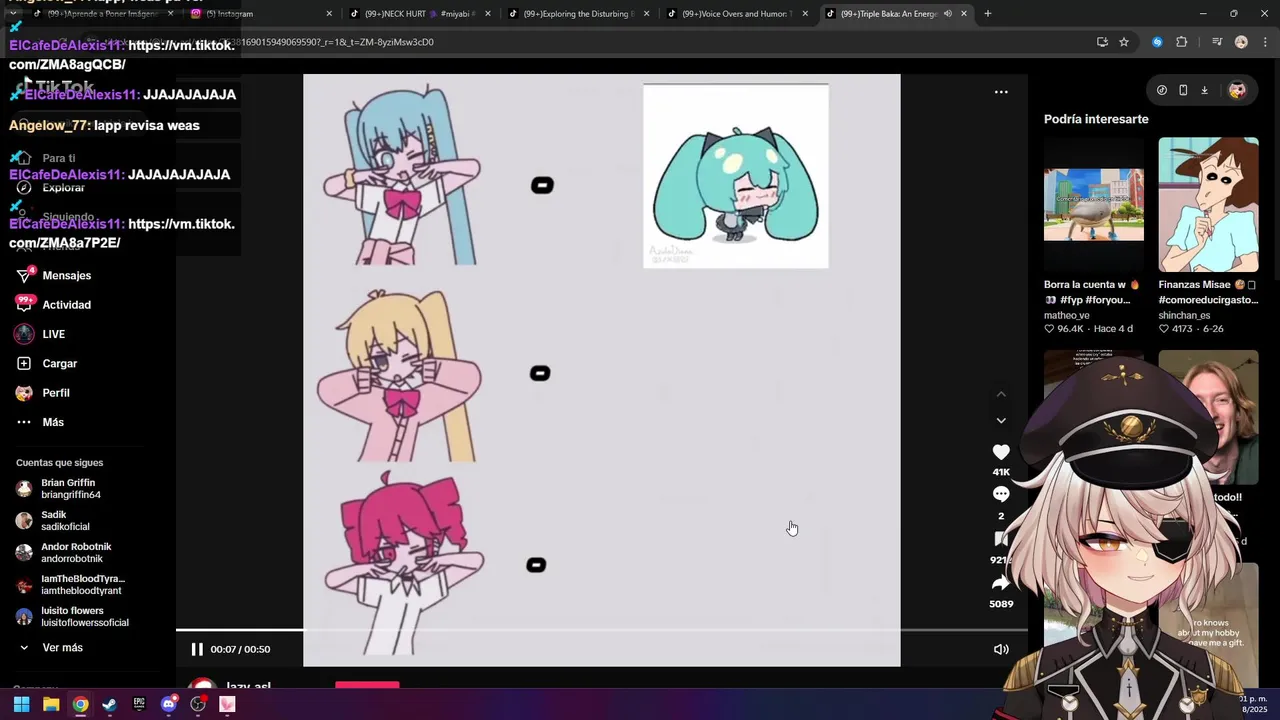1280x720 pixels.
Task: Open the three-dot more options above the video
Action: (1001, 92)
